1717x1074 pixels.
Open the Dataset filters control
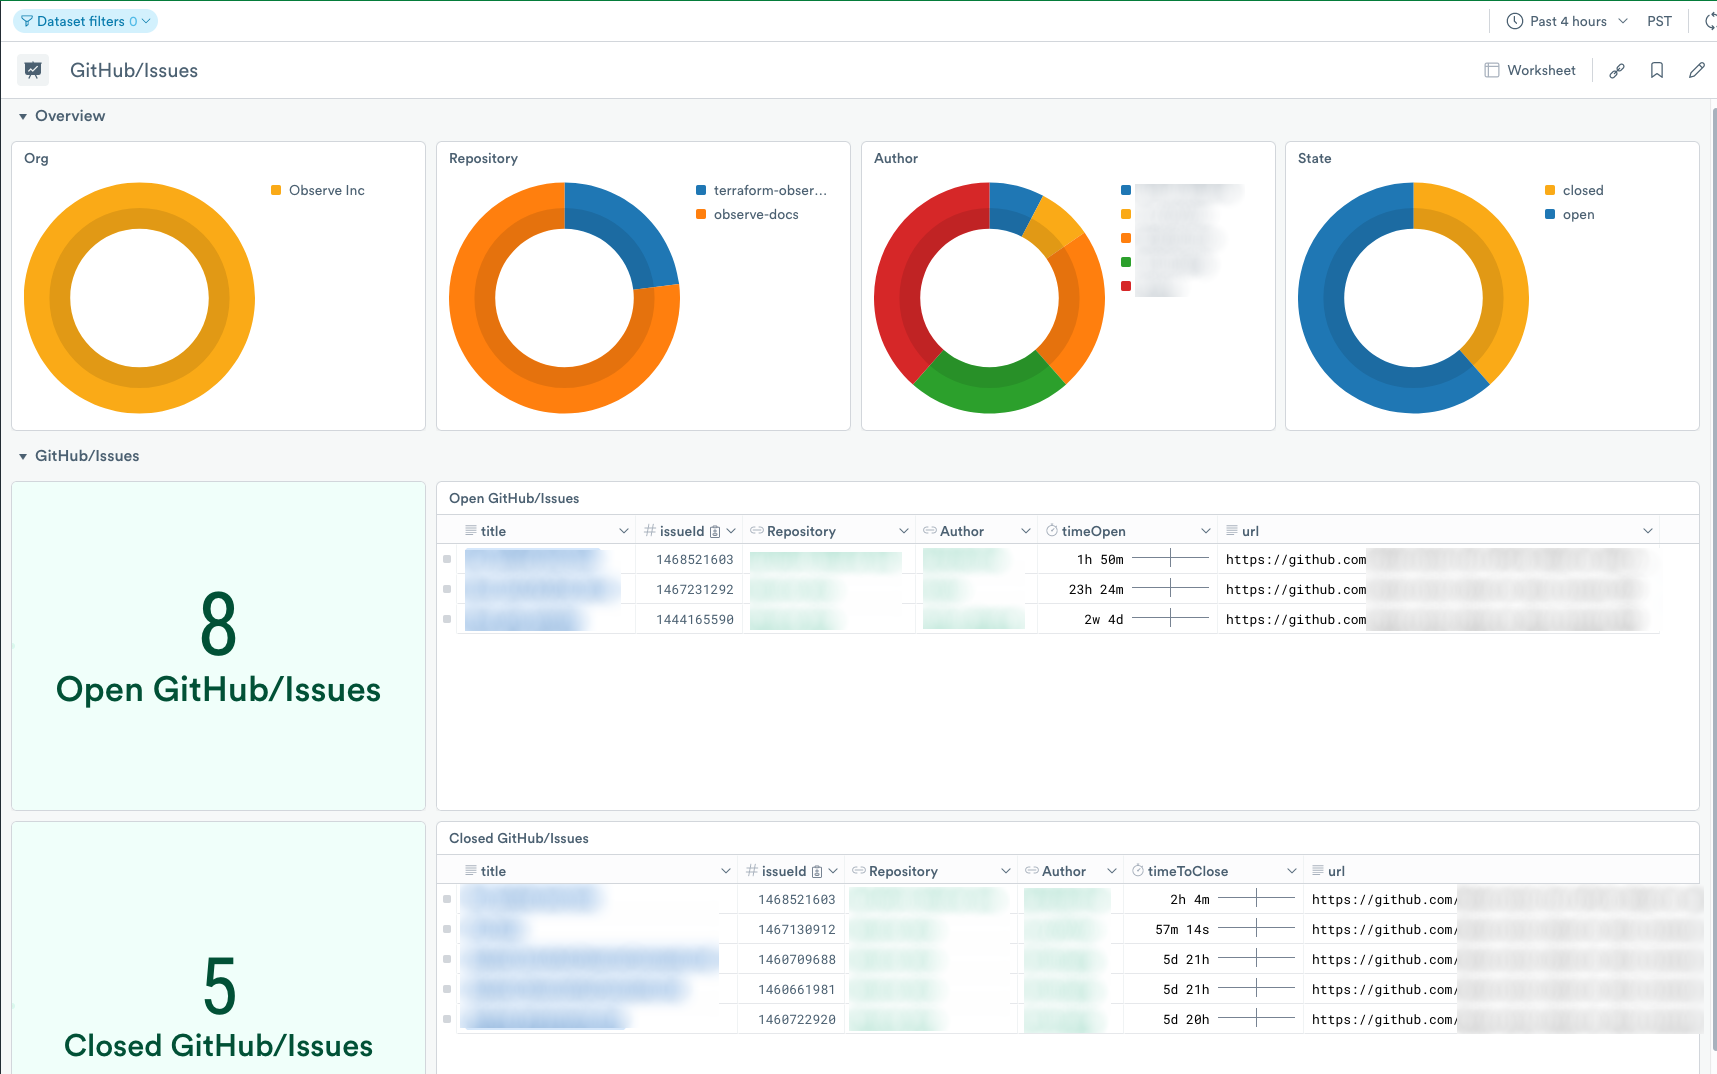pyautogui.click(x=85, y=21)
